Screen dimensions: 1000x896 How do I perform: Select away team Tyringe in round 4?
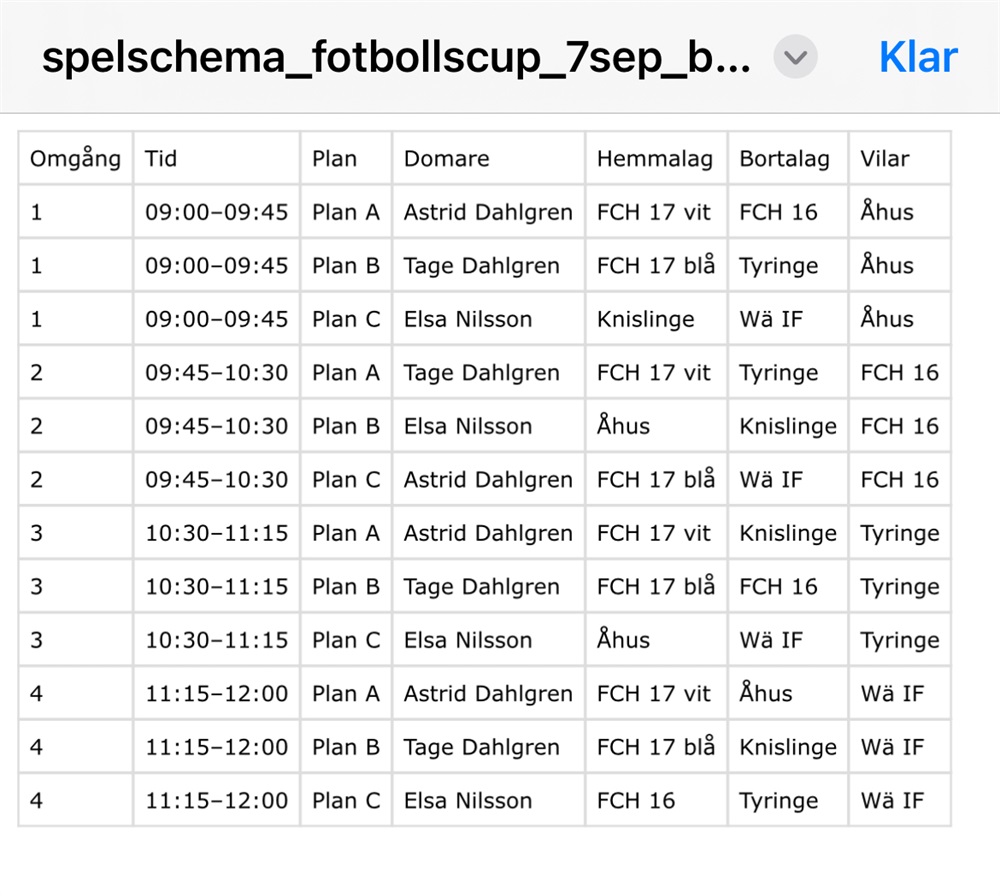tap(778, 801)
